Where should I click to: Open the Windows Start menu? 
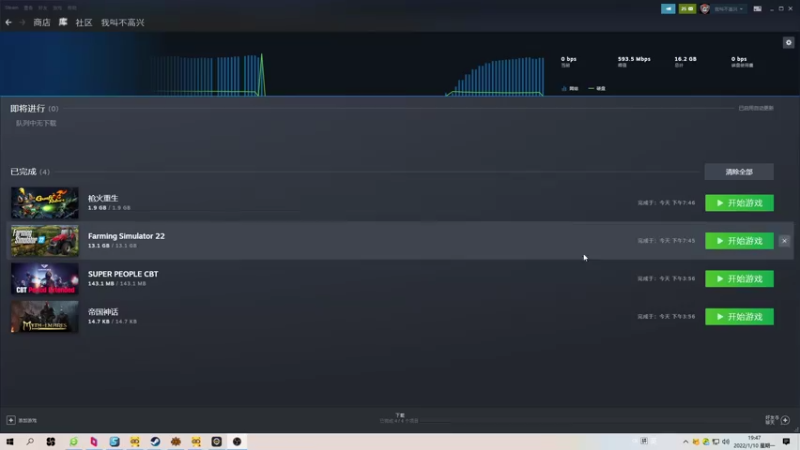point(10,442)
